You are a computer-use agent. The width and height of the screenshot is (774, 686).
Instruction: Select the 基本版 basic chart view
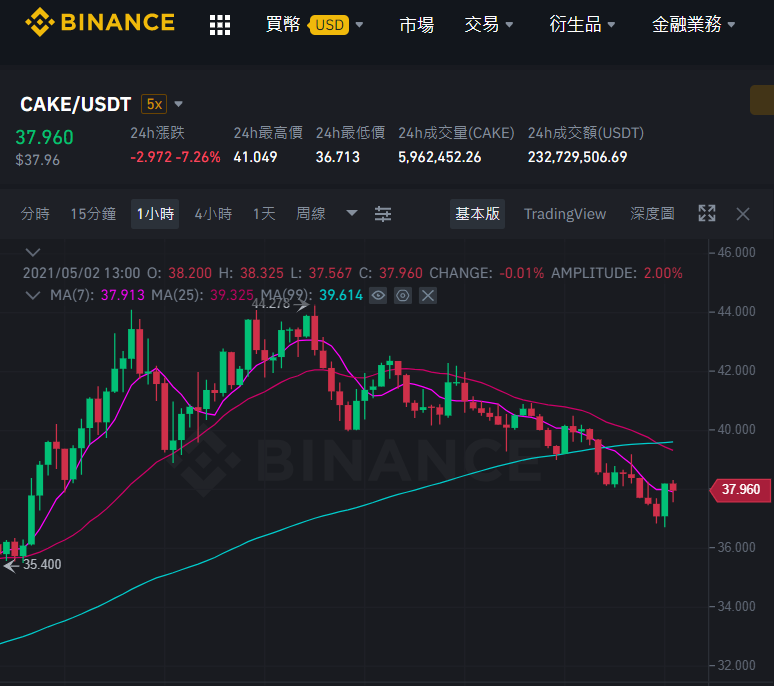click(x=477, y=214)
